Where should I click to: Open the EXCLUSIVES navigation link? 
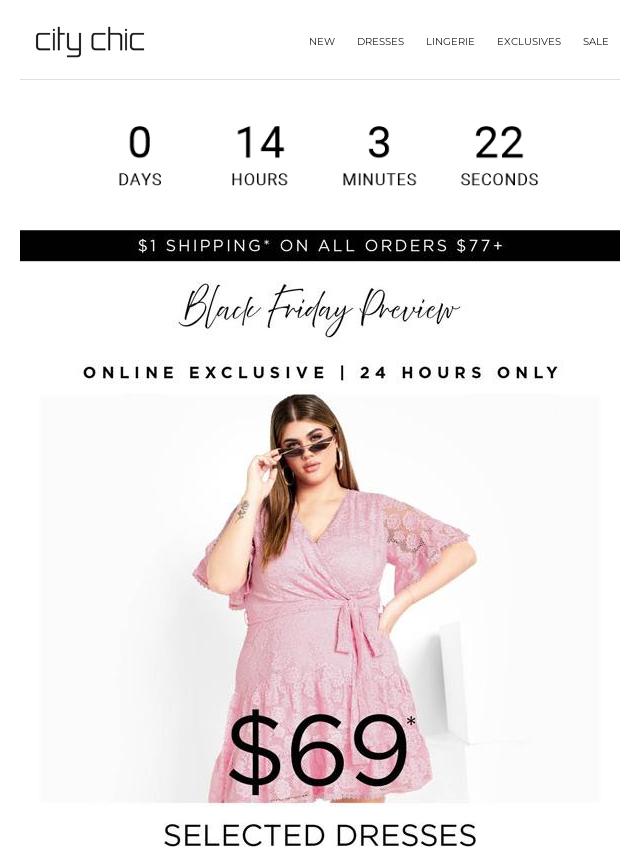[x=528, y=41]
